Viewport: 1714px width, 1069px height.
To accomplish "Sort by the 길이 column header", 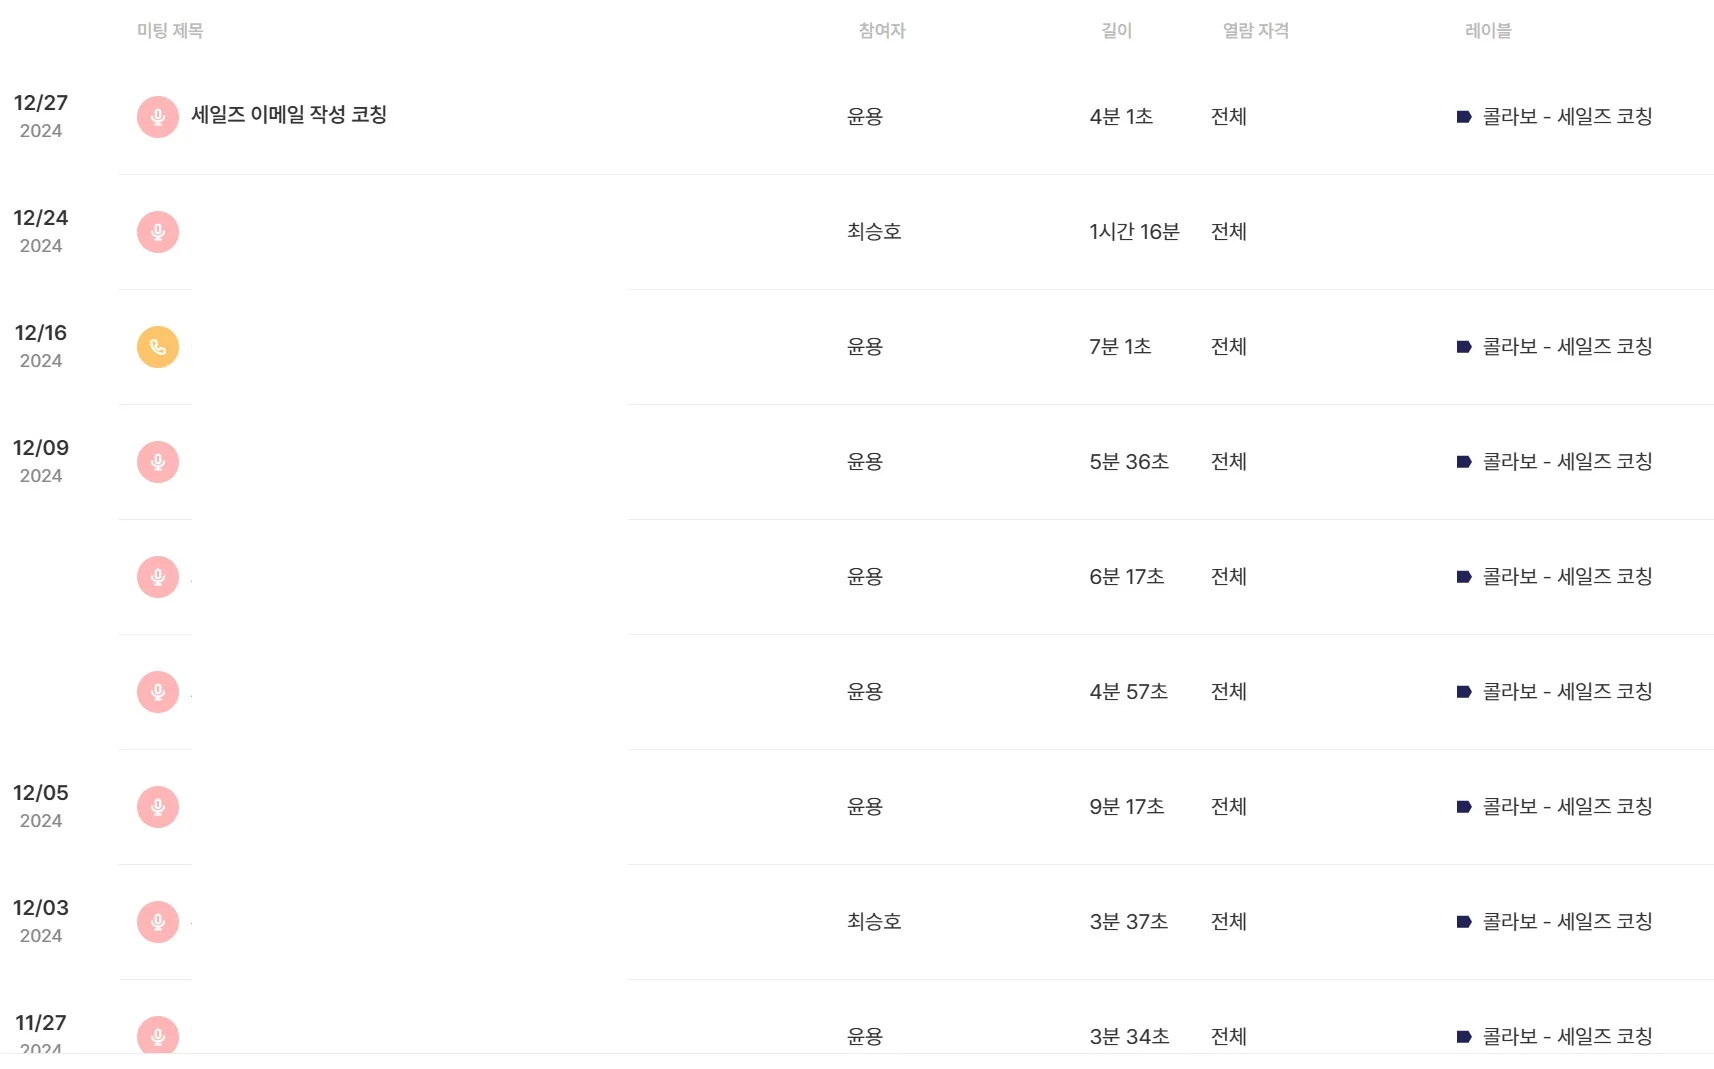I will point(1116,31).
